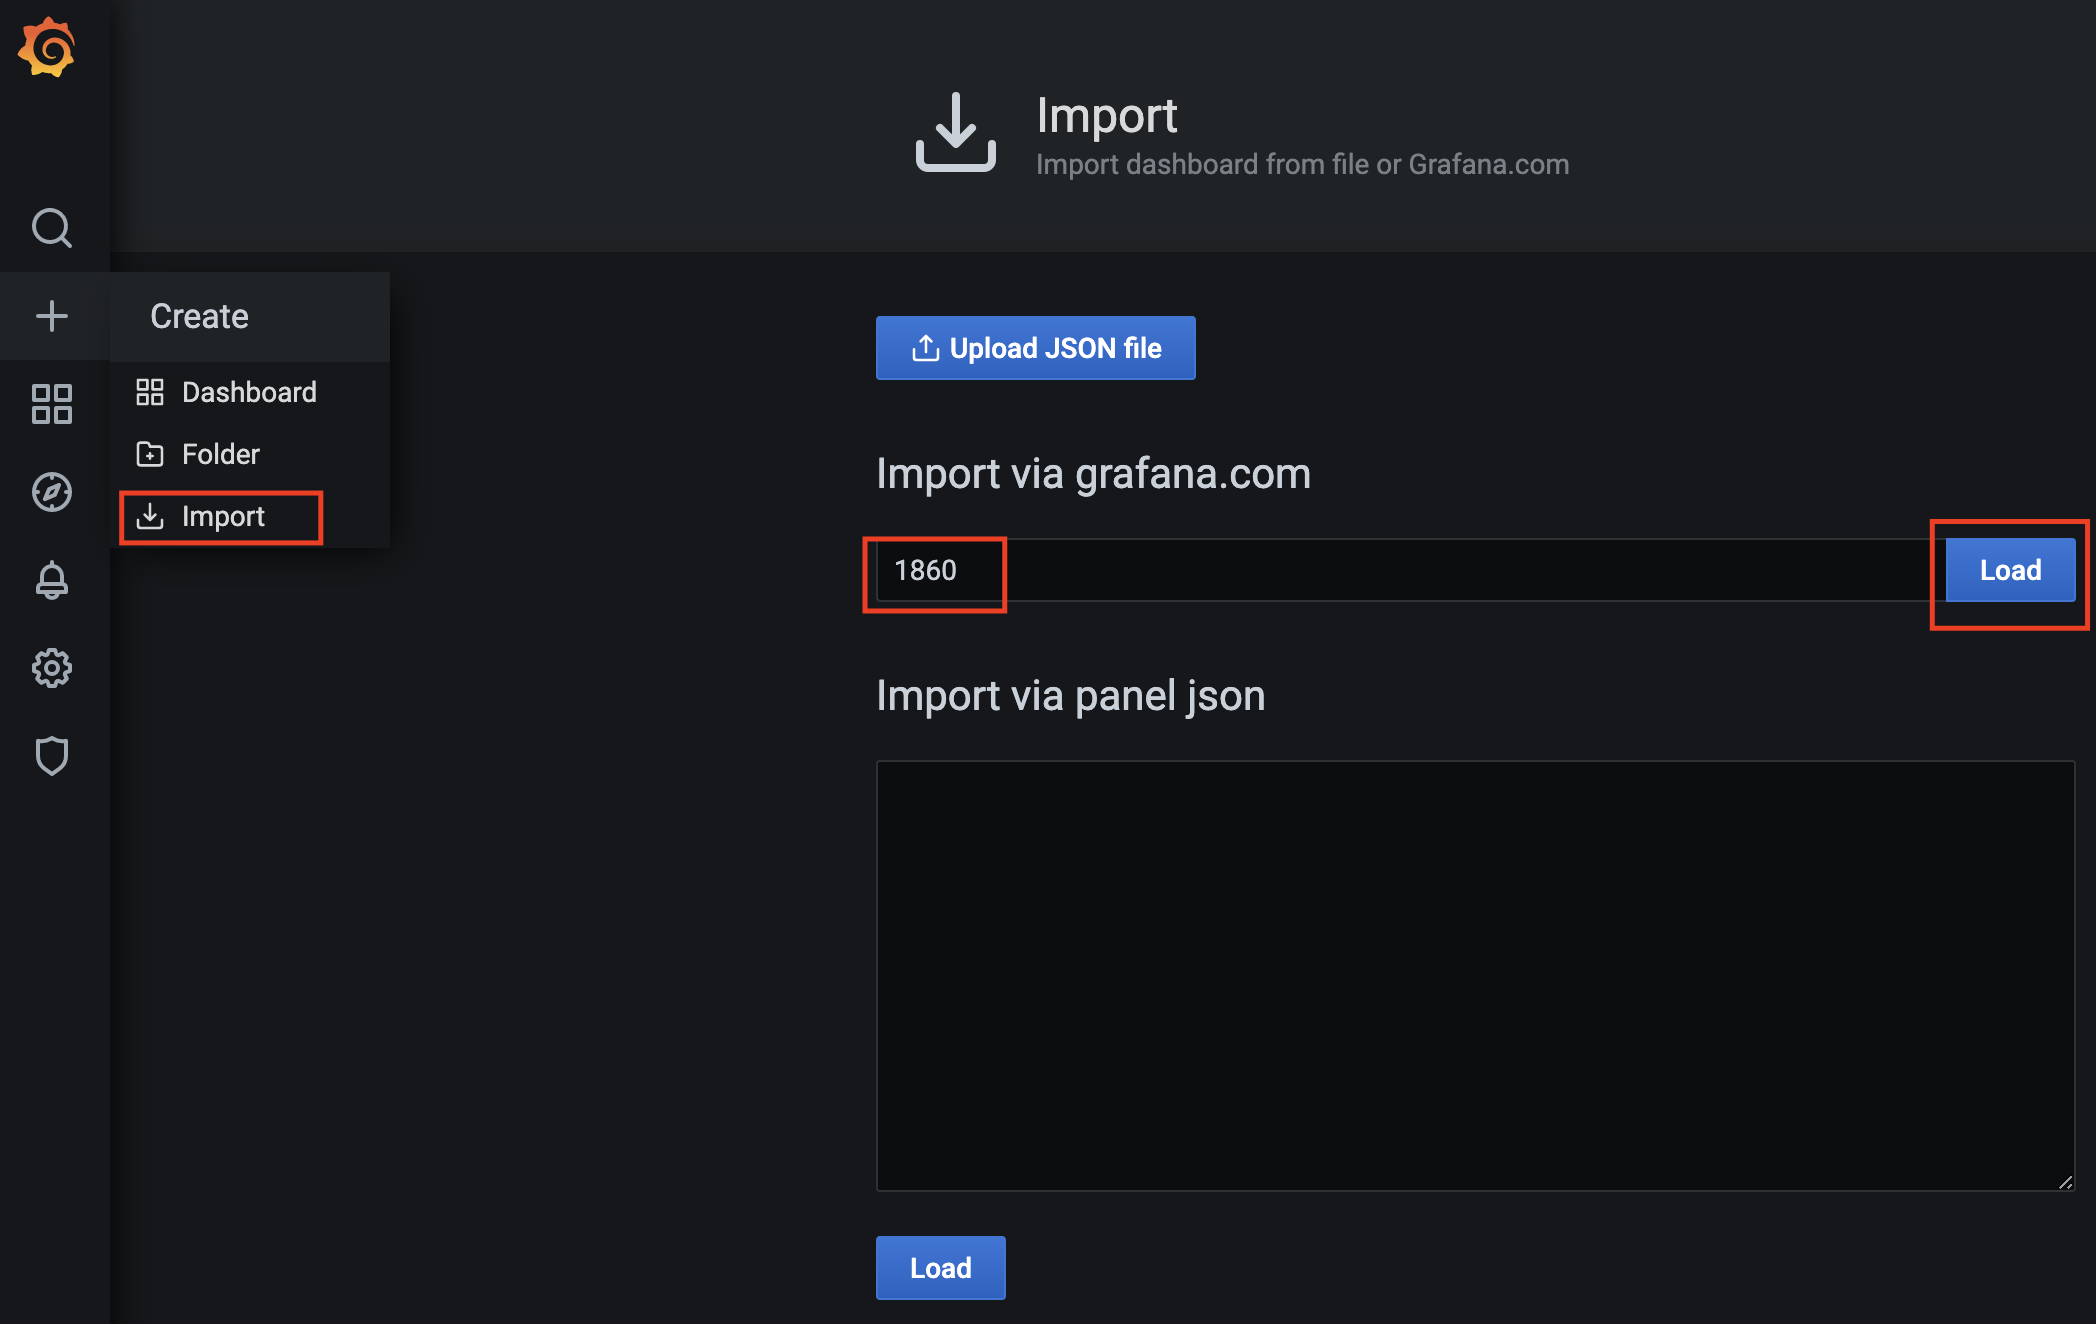Screen dimensions: 2096x1324
Task: Click the grafana.com dashboard ID input
Action: click(1400, 570)
